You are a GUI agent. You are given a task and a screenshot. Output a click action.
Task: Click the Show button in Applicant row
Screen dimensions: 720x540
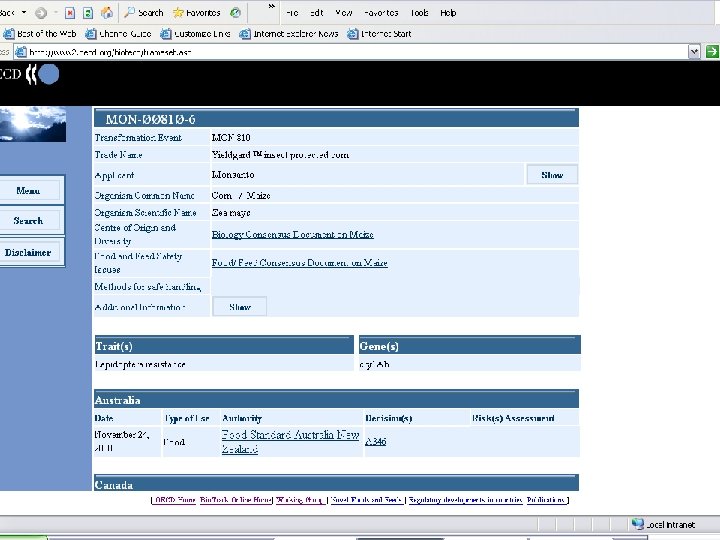coord(552,174)
